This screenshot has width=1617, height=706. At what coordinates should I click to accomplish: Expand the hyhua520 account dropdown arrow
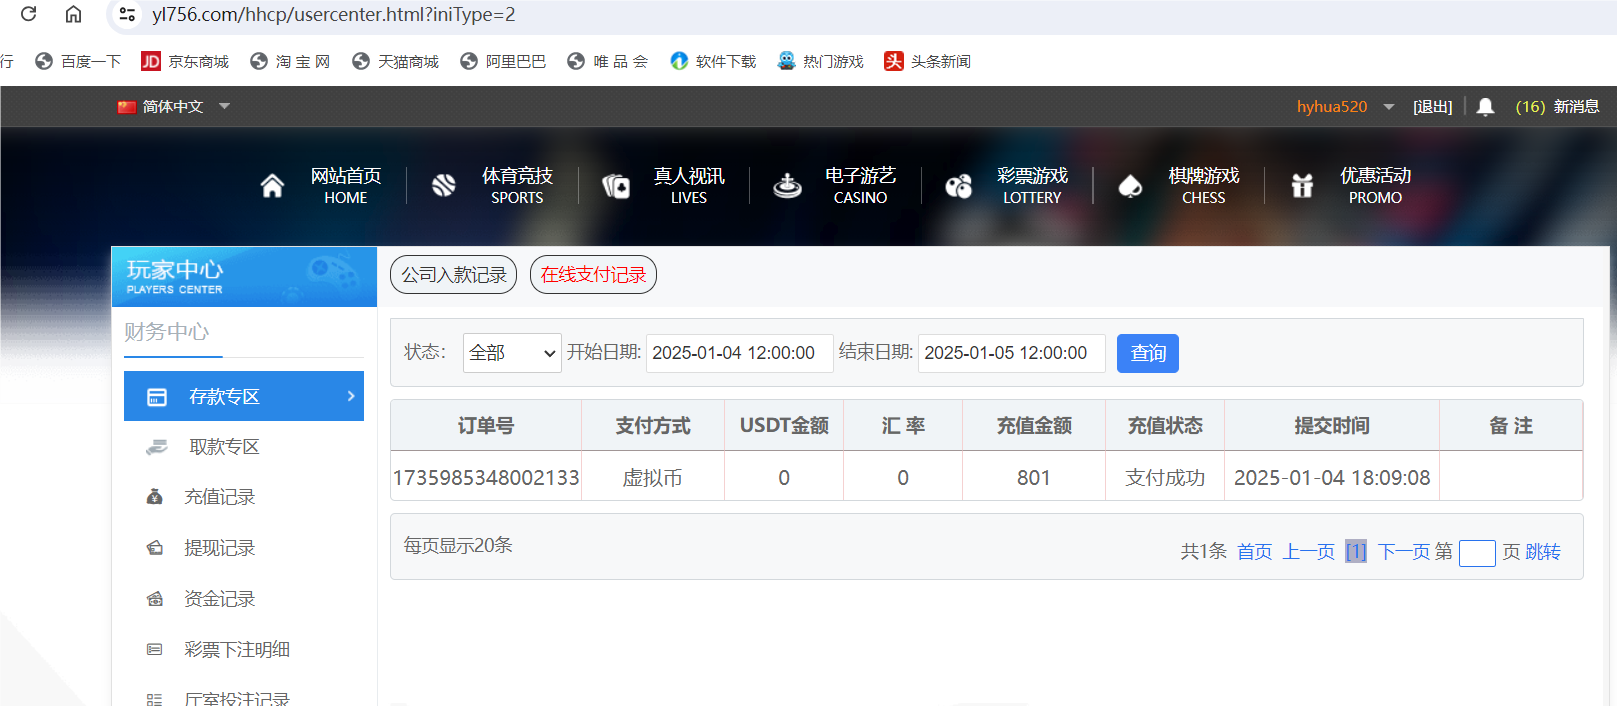(1389, 107)
